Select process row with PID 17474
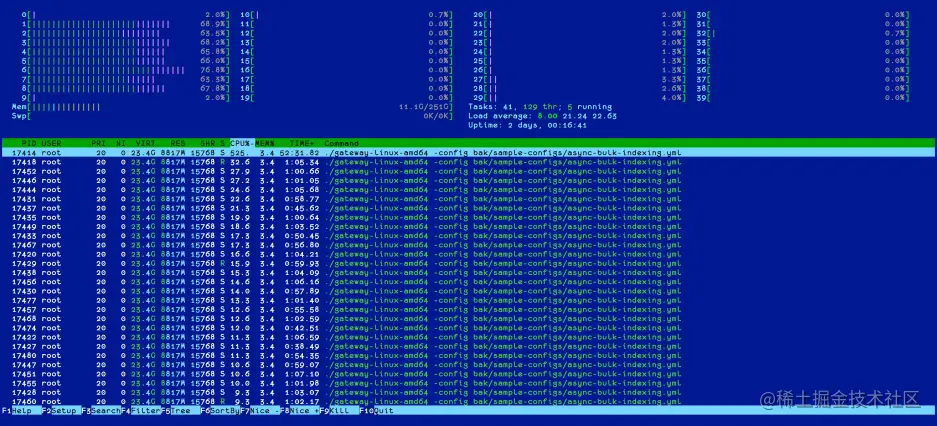Viewport: 937px width, 426px height. coord(468,327)
